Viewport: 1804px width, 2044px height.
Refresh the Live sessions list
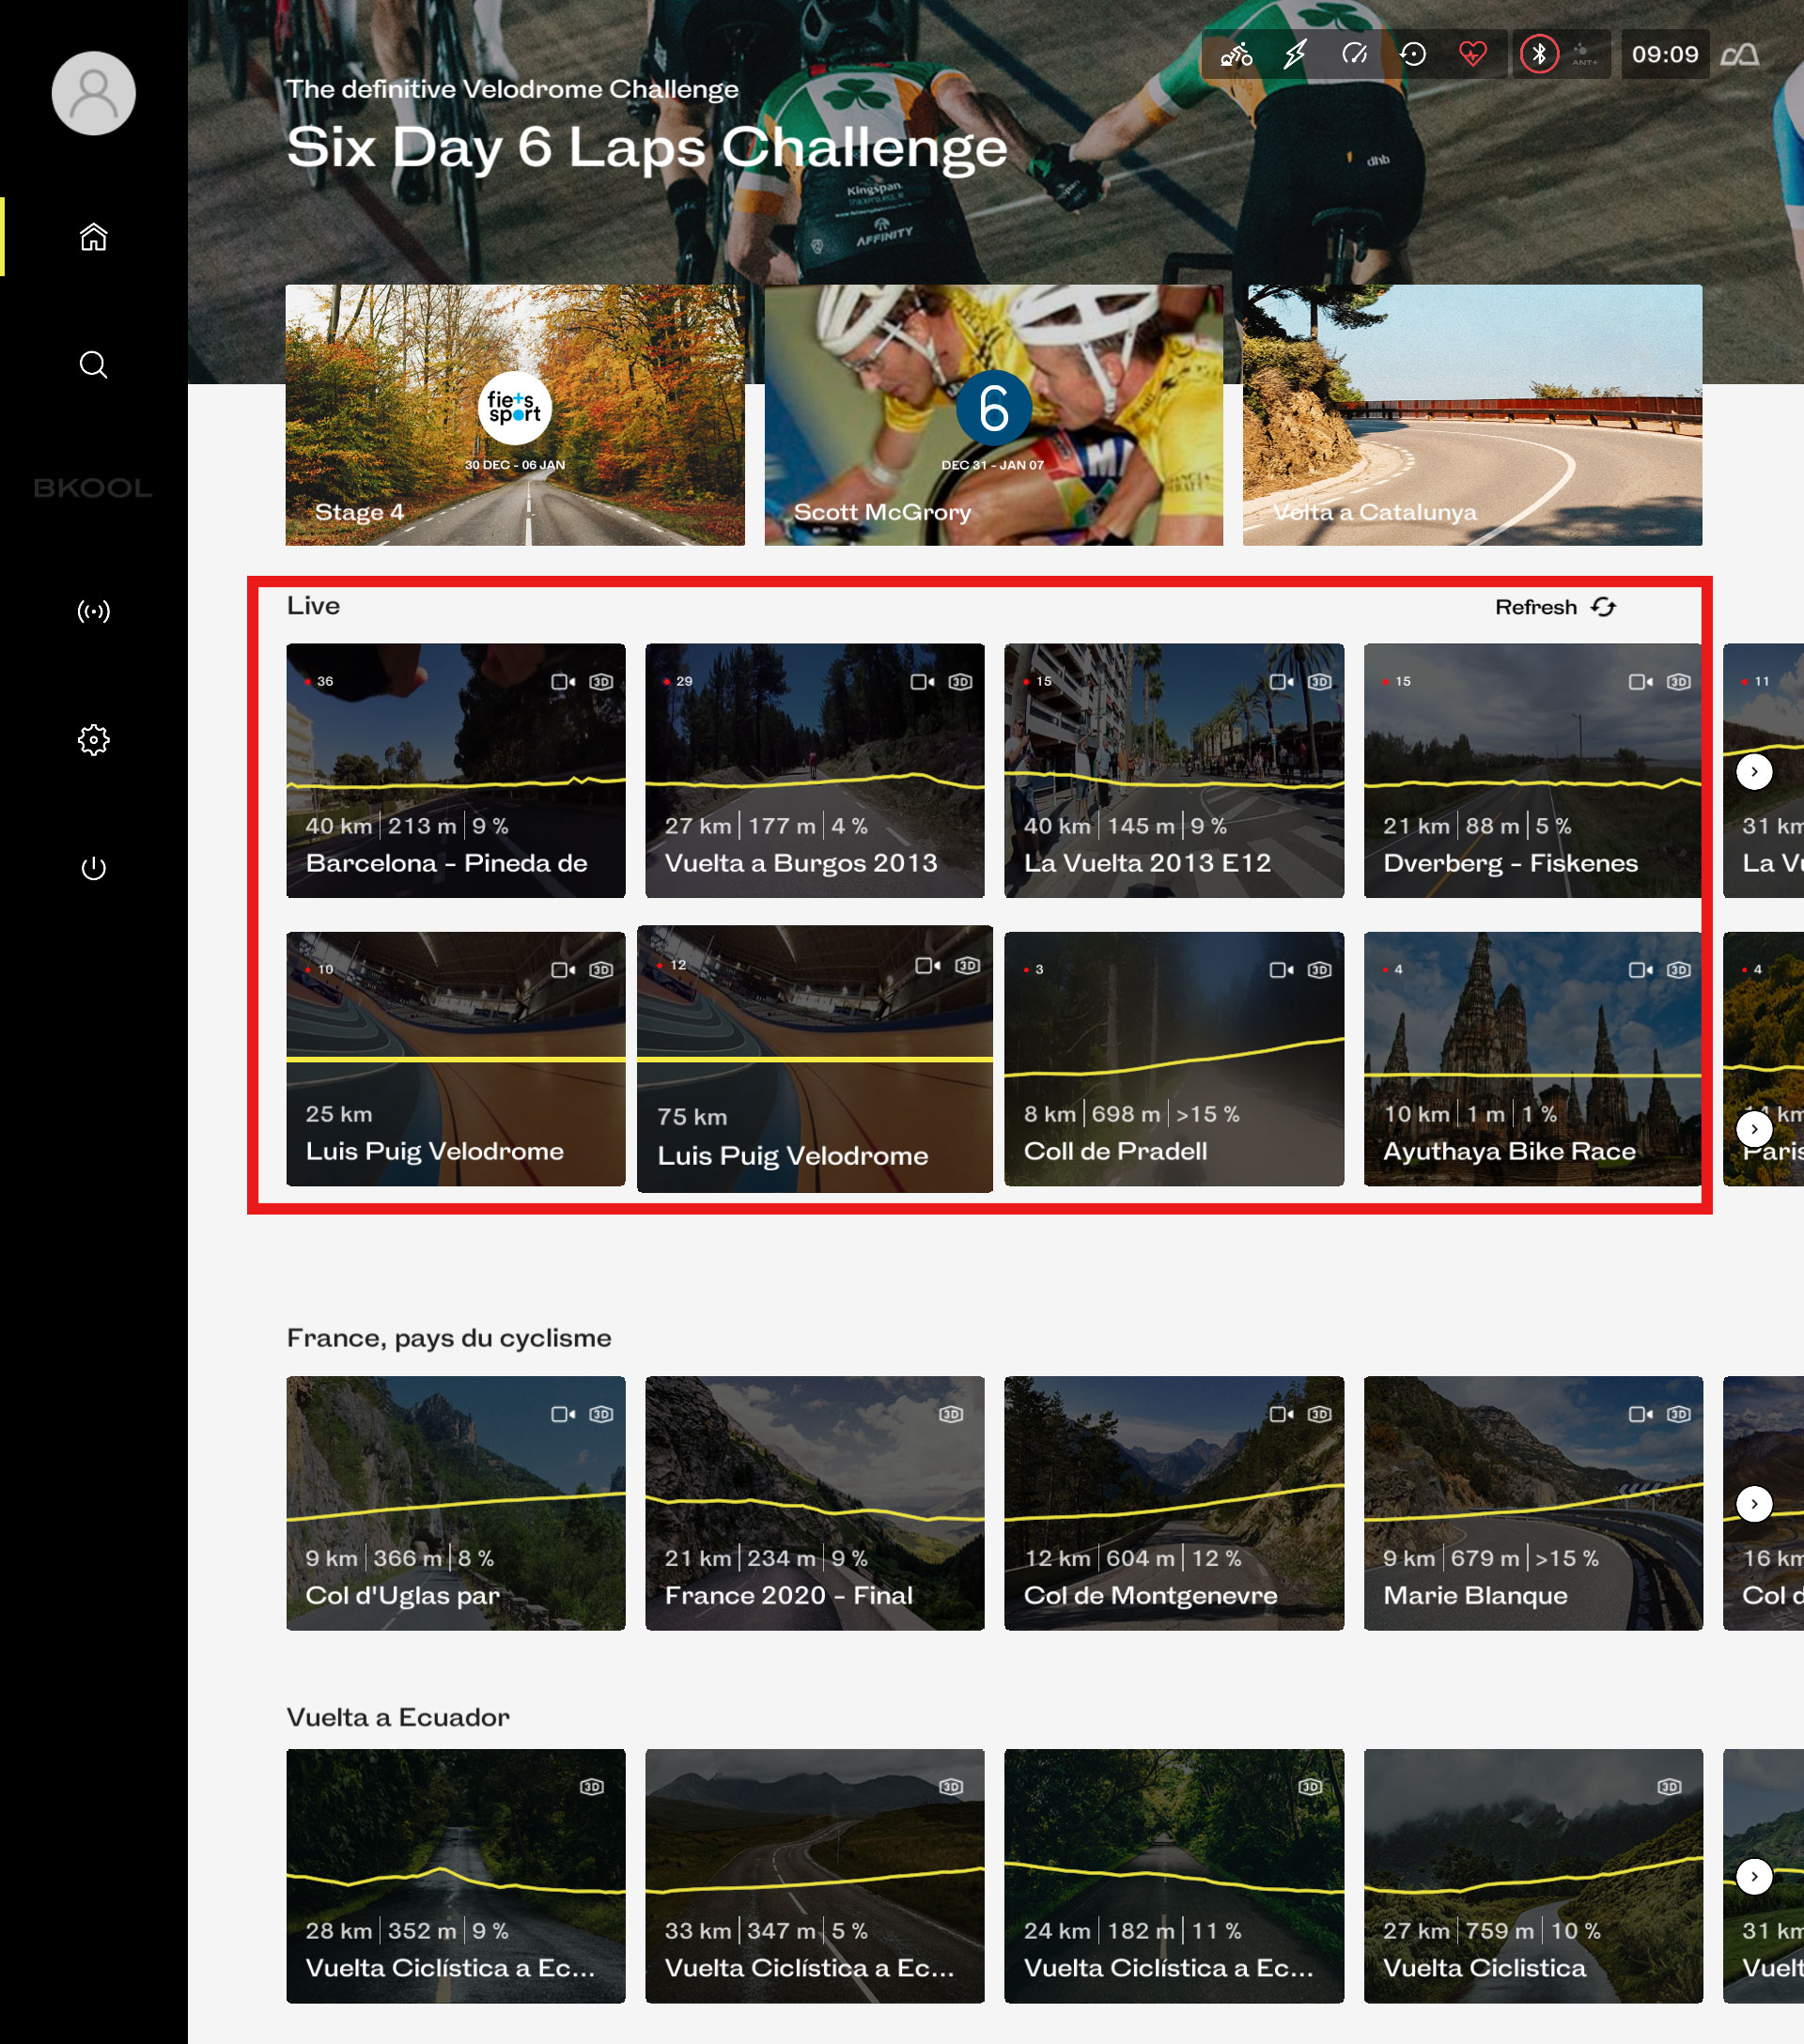click(x=1555, y=607)
